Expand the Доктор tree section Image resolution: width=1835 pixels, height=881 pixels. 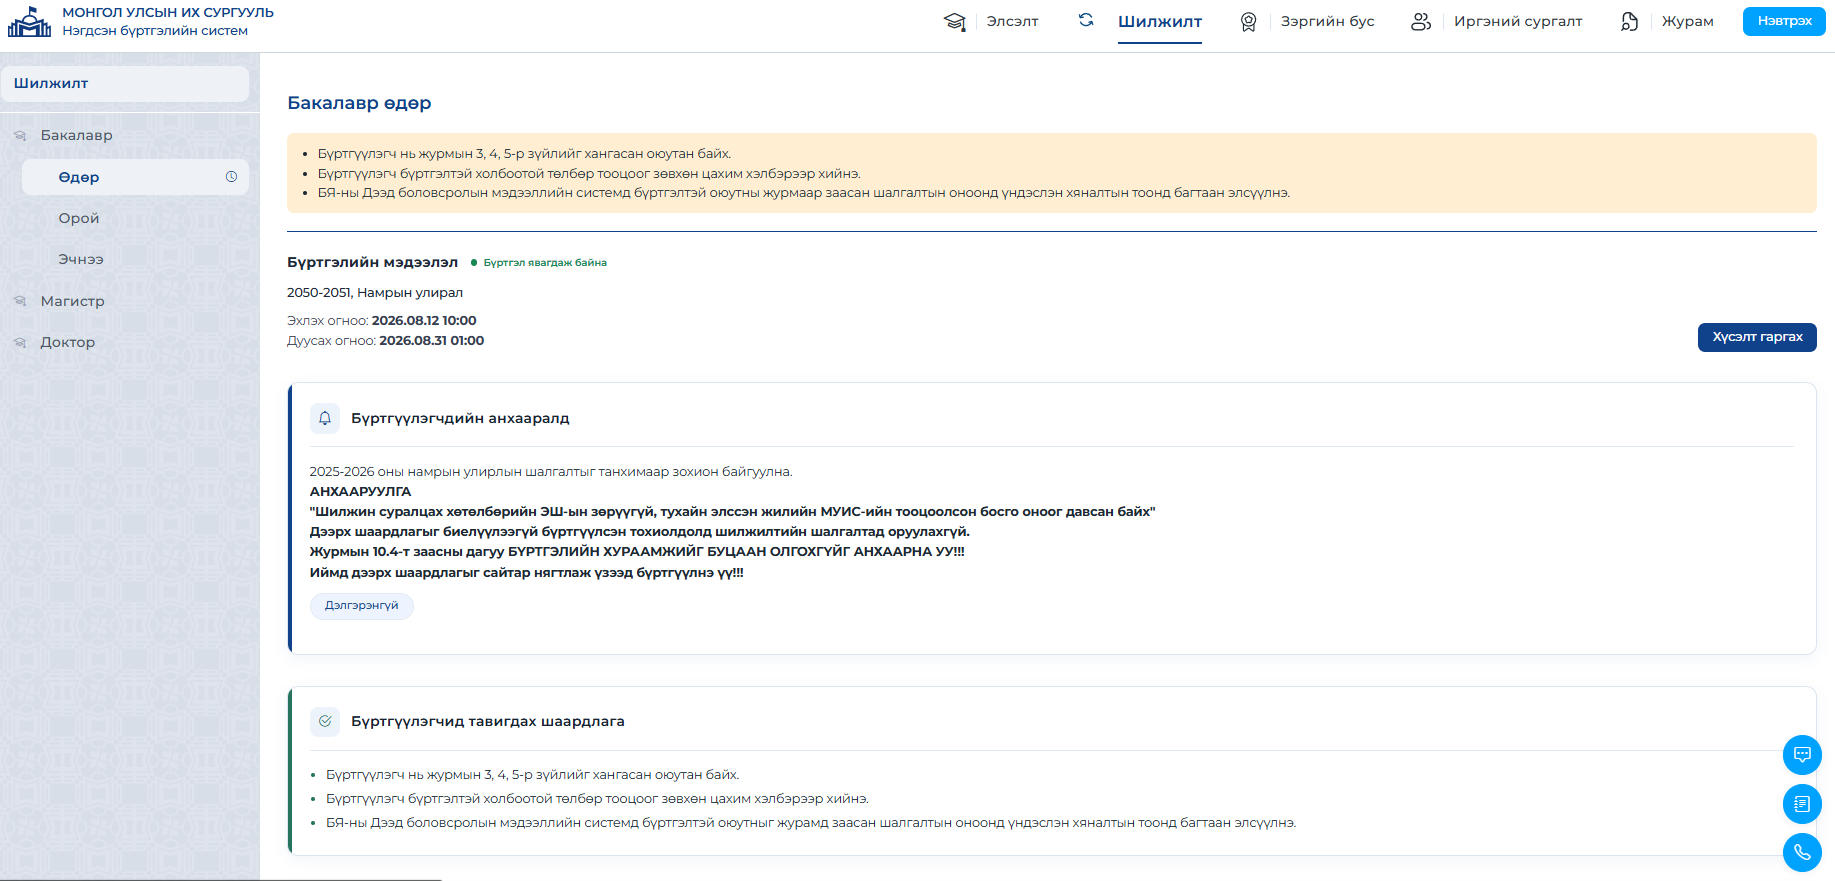coord(67,343)
